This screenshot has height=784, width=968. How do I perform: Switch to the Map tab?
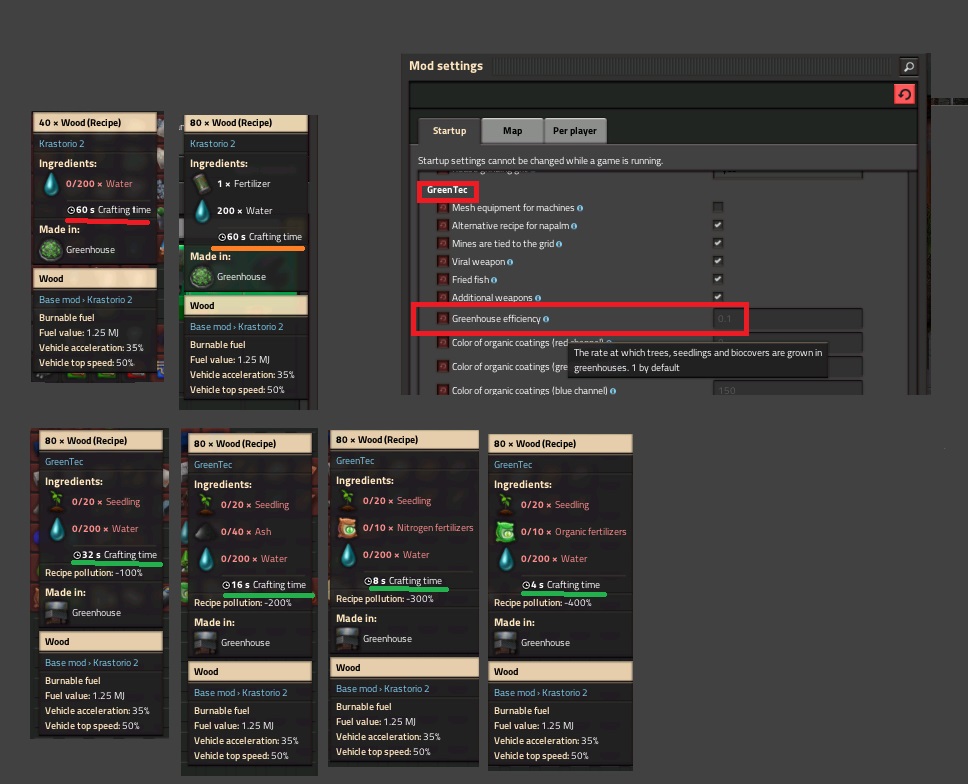(x=512, y=131)
